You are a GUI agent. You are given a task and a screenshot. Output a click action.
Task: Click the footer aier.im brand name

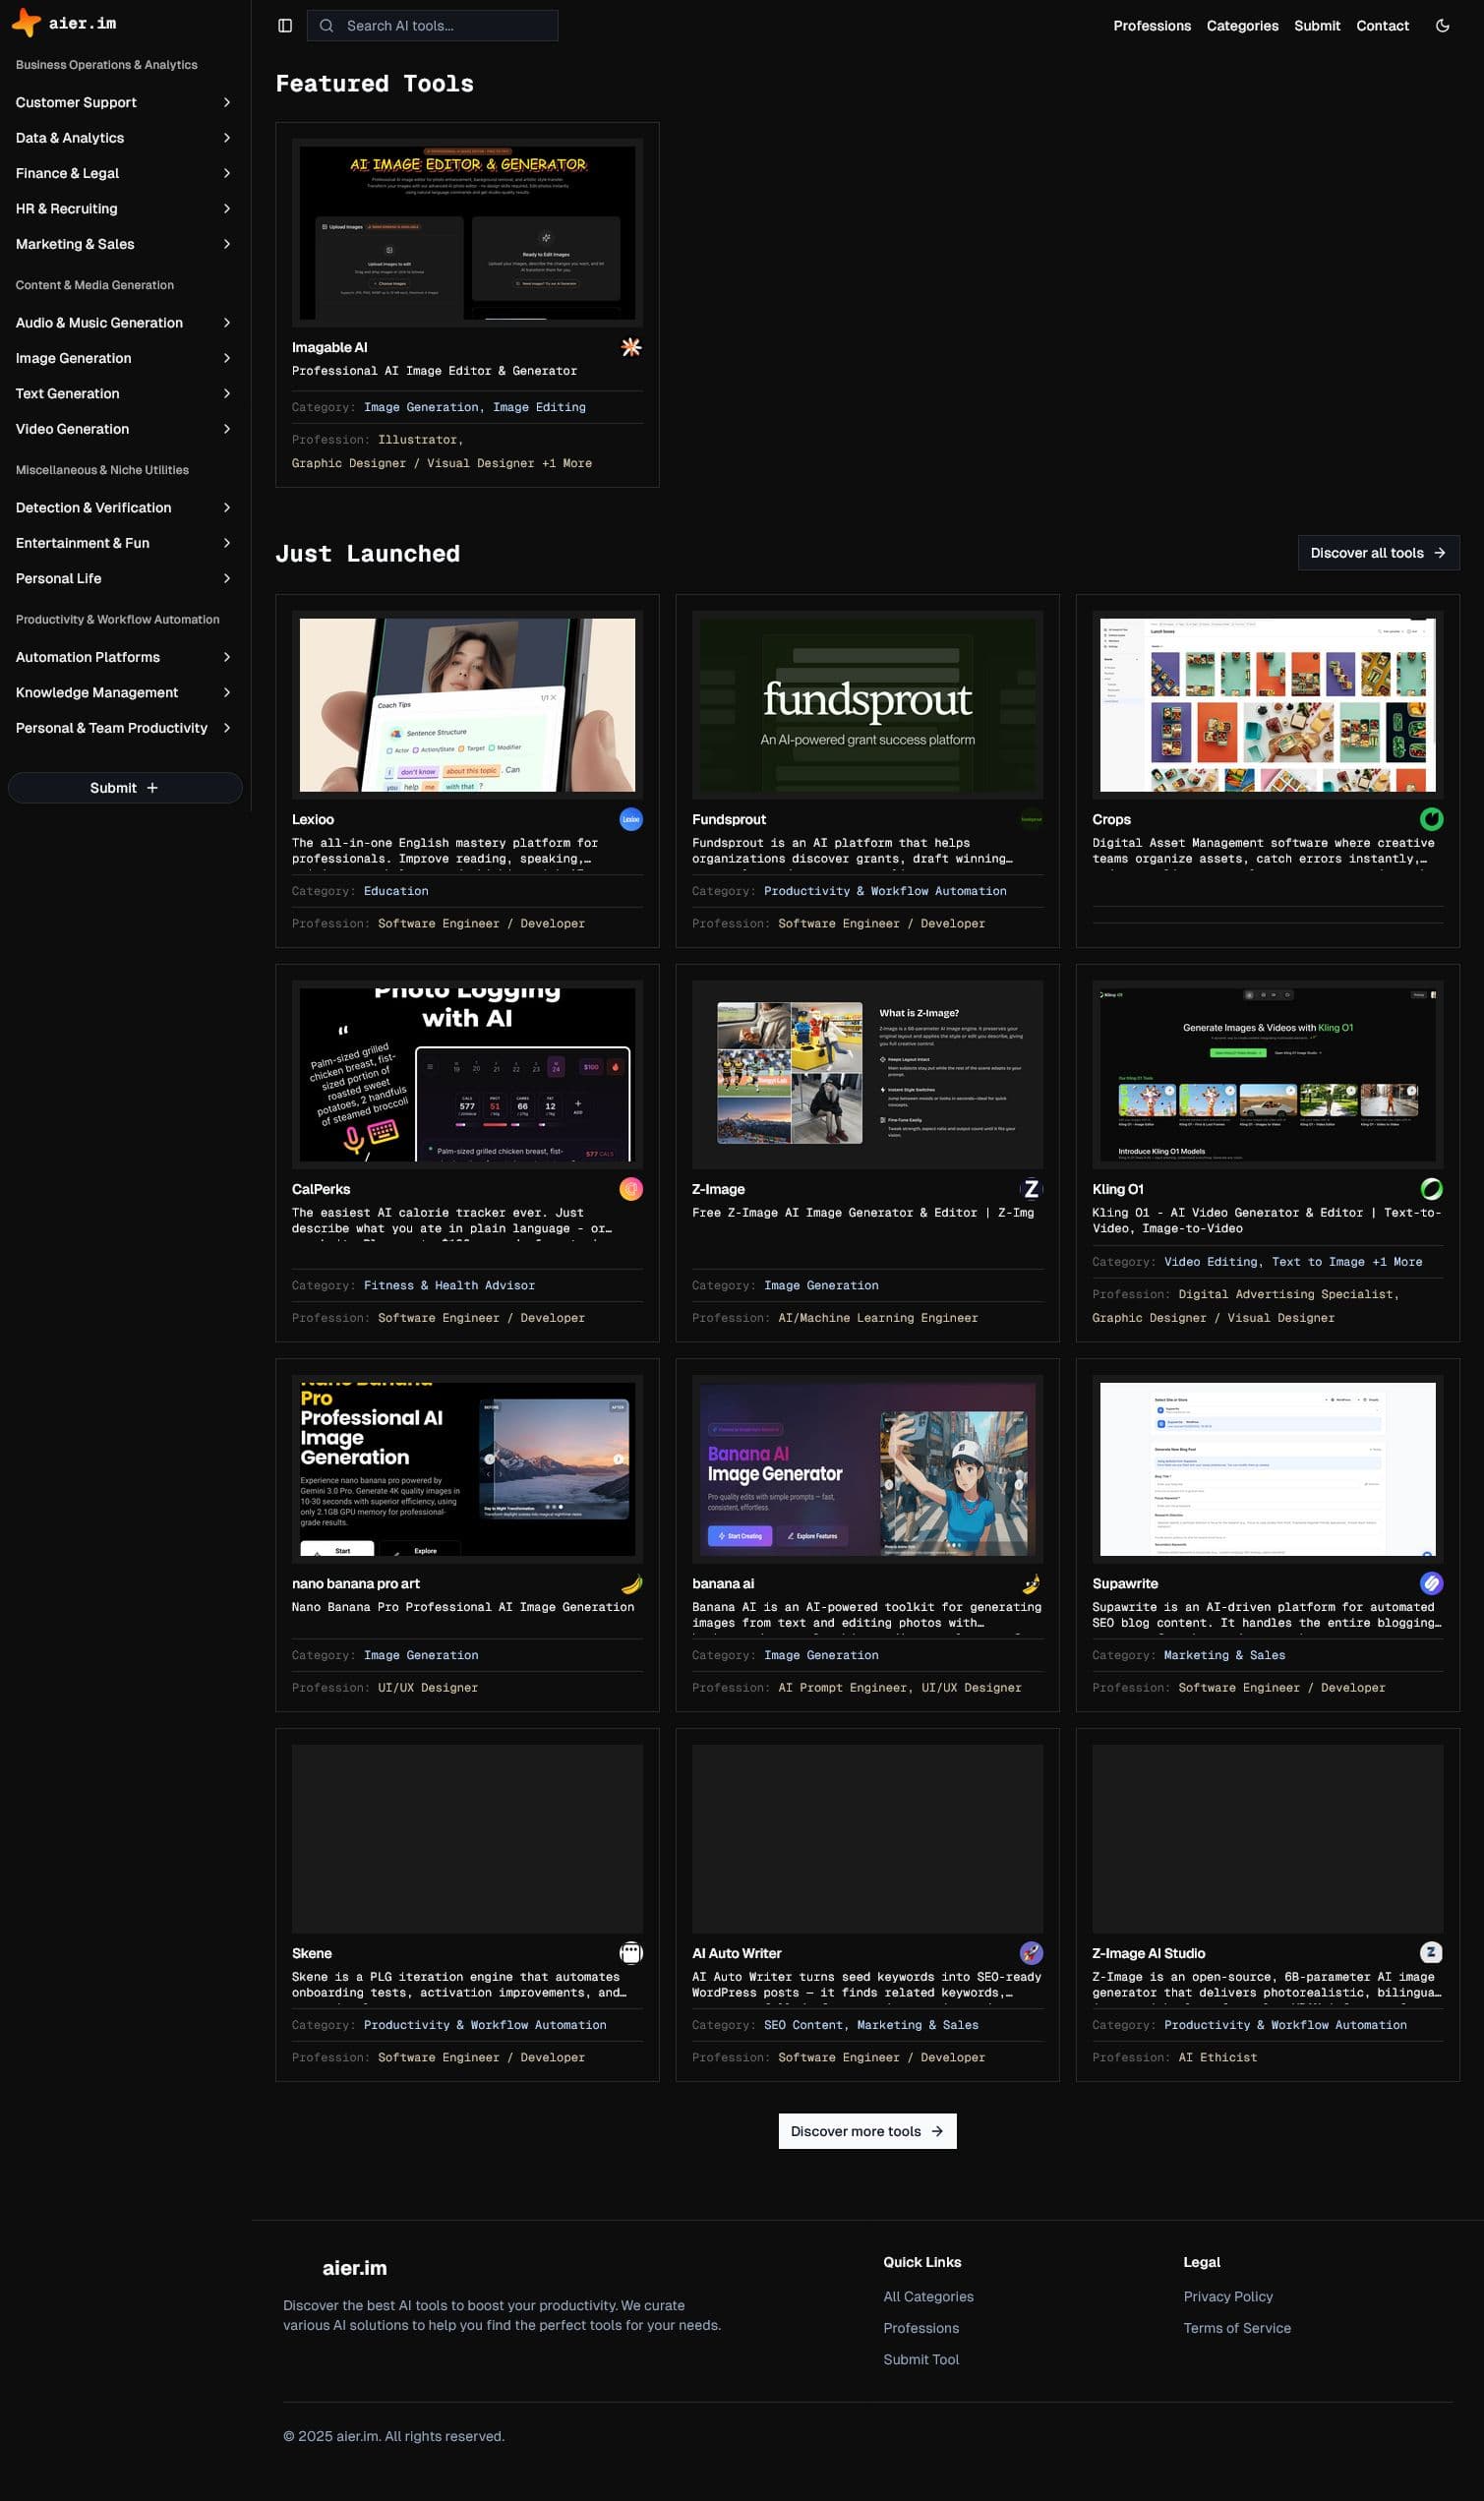tap(354, 2268)
